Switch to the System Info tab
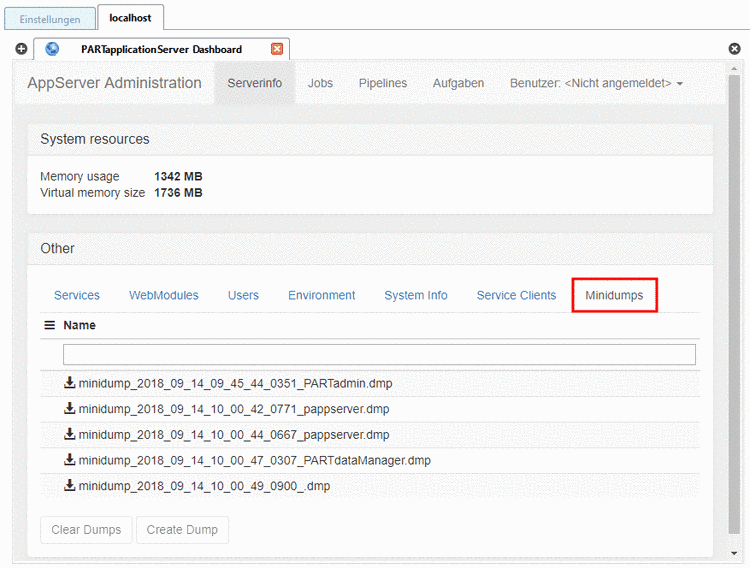Image resolution: width=750 pixels, height=568 pixels. tap(416, 295)
